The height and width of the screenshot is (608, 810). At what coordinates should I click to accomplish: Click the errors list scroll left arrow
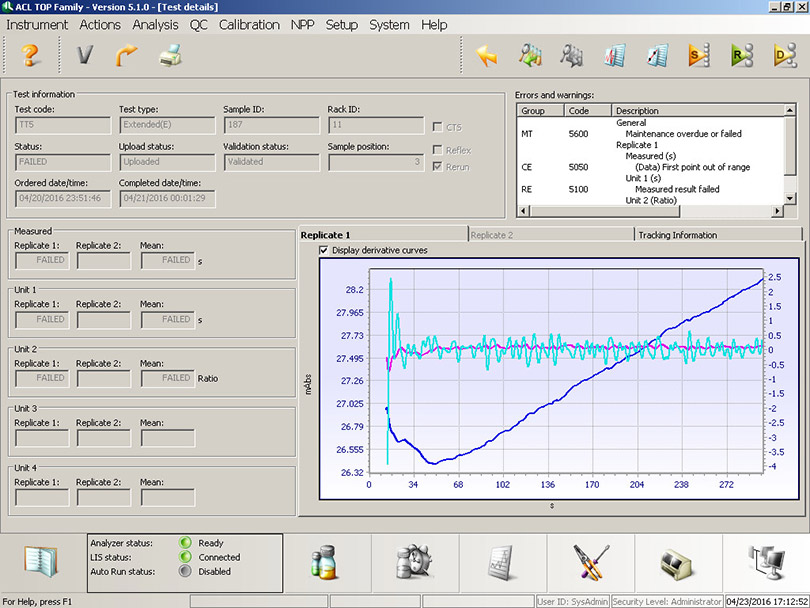522,210
